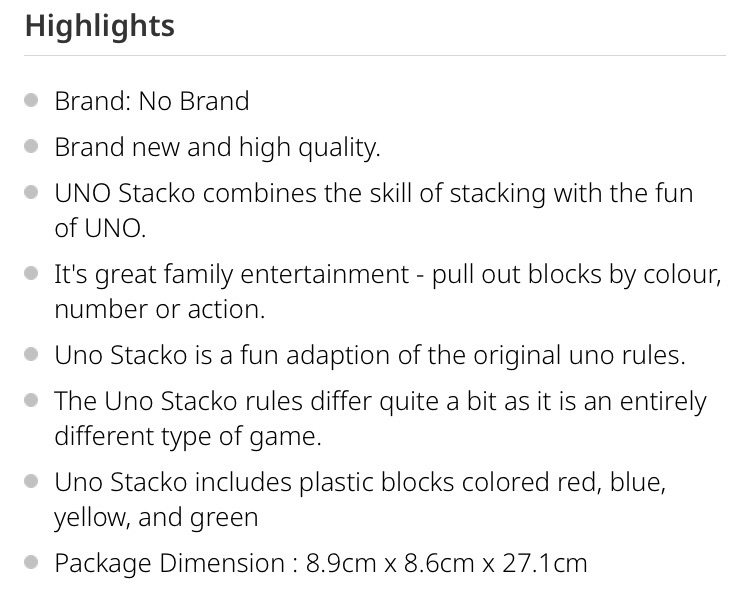This screenshot has width=750, height=612.
Task: Click the bullet before Brand: No Brand
Action: (31, 100)
